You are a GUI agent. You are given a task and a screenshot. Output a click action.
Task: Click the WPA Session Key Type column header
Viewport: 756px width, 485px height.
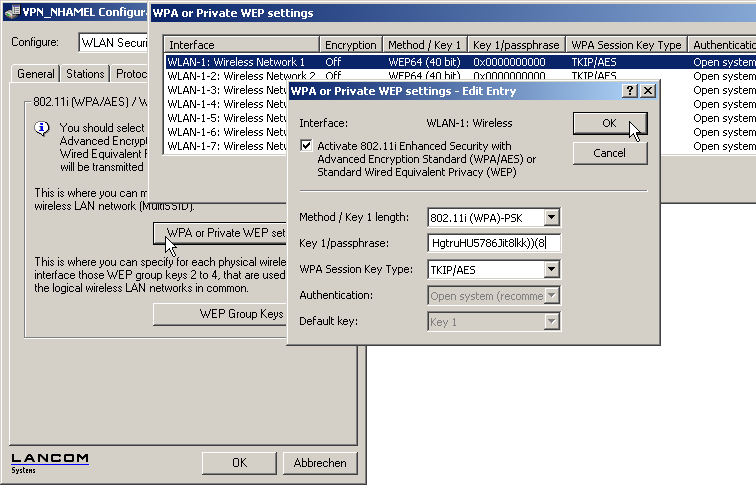[626, 45]
